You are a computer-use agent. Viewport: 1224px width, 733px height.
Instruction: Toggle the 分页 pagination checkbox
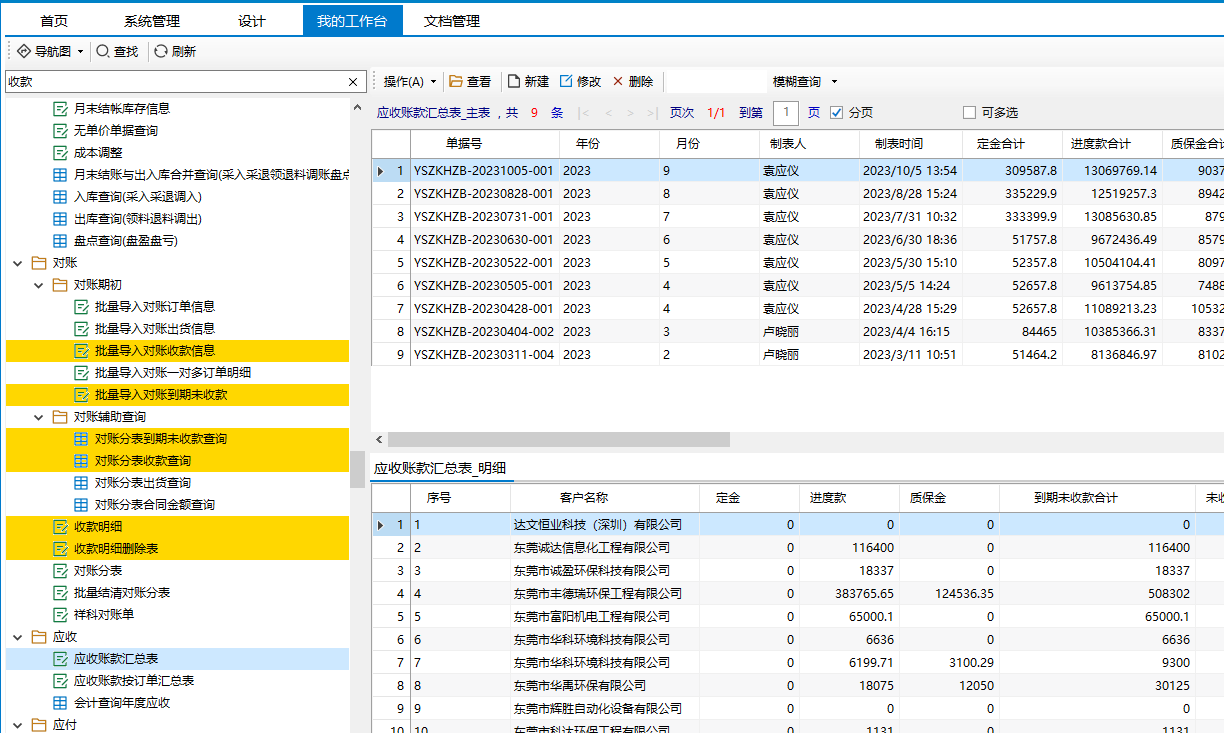837,112
